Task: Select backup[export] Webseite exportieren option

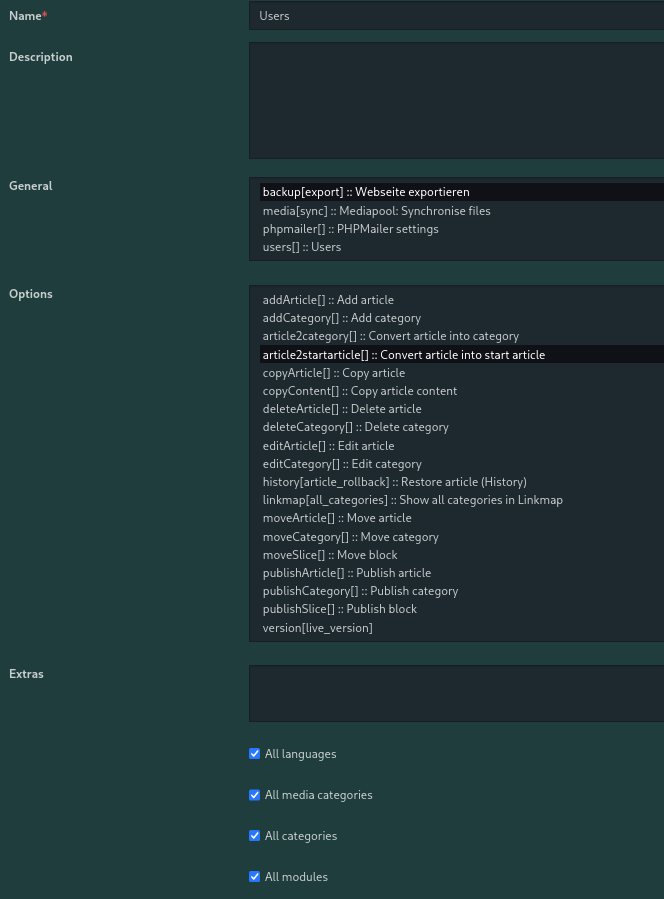Action: coord(366,192)
